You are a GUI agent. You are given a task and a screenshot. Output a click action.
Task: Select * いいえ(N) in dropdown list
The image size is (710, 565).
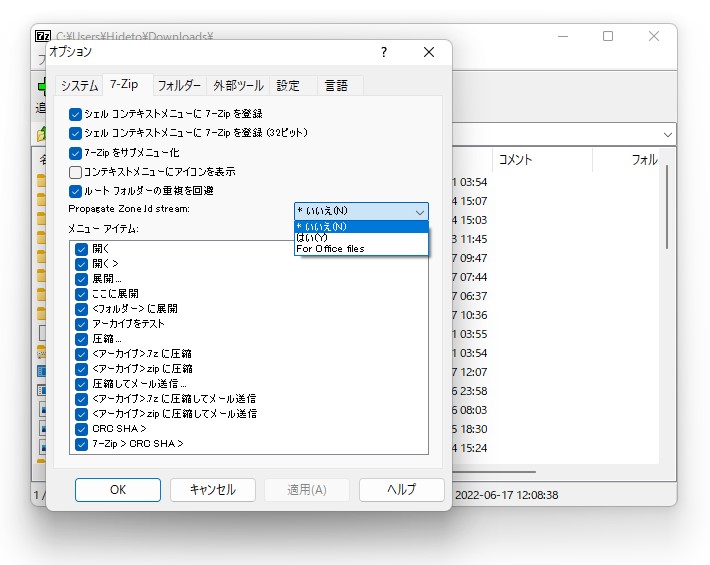[x=361, y=226]
